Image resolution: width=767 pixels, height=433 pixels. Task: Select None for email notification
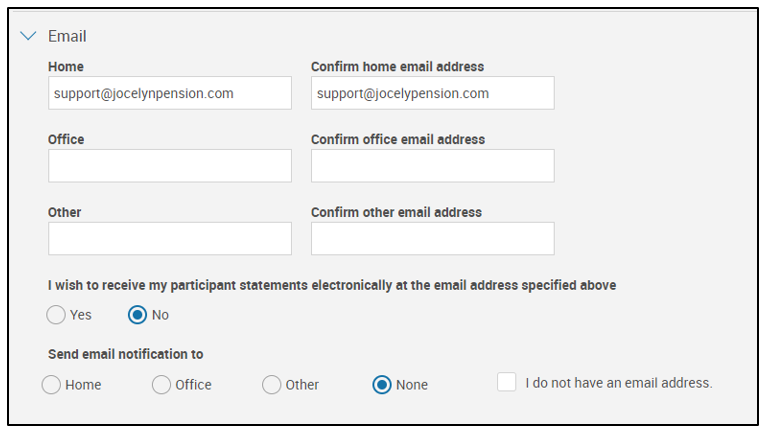[382, 385]
